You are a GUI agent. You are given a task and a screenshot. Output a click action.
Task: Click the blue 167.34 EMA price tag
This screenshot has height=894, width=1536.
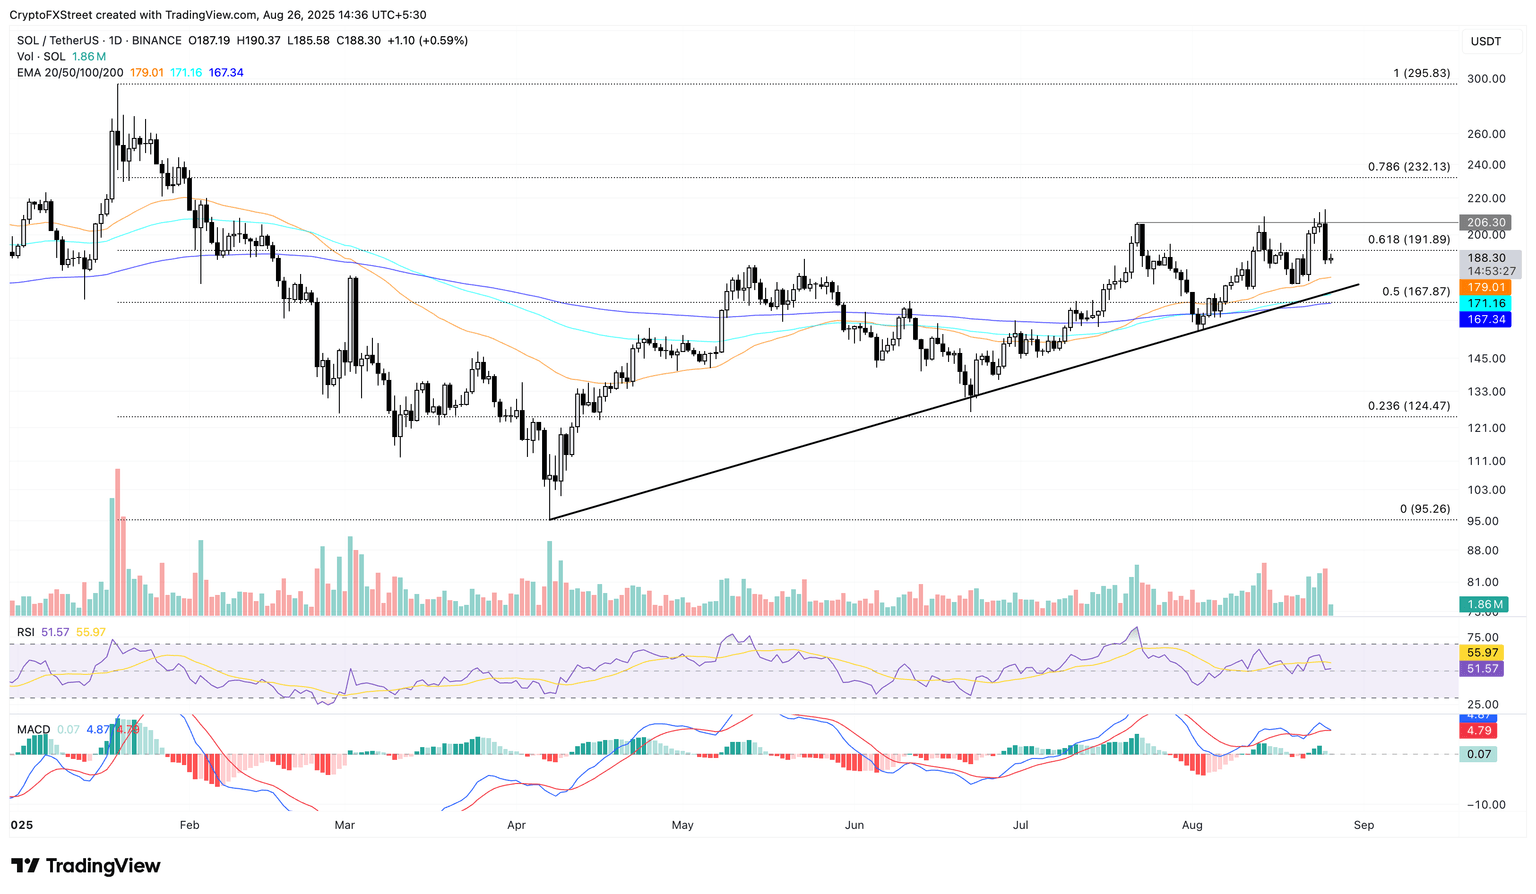[1485, 320]
